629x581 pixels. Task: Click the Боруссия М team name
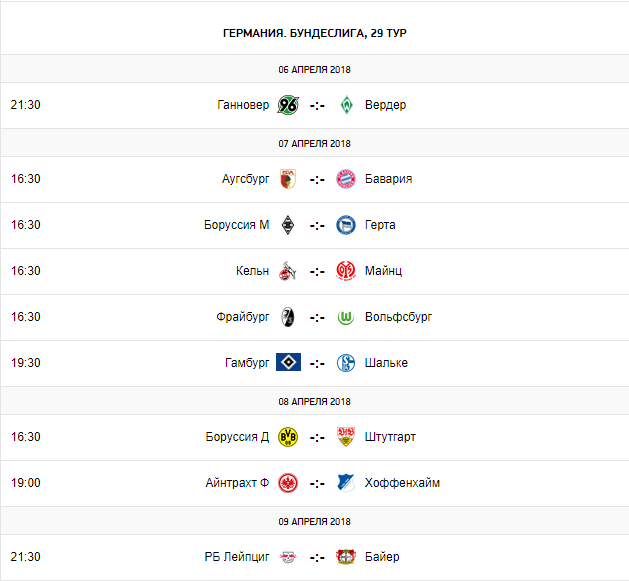(236, 225)
